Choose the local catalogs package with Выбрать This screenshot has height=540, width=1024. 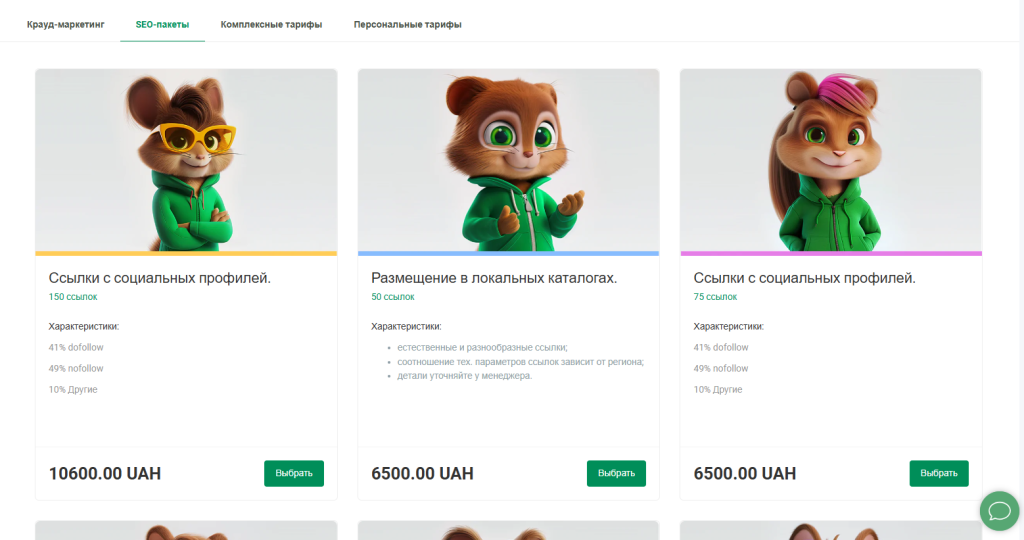point(616,473)
